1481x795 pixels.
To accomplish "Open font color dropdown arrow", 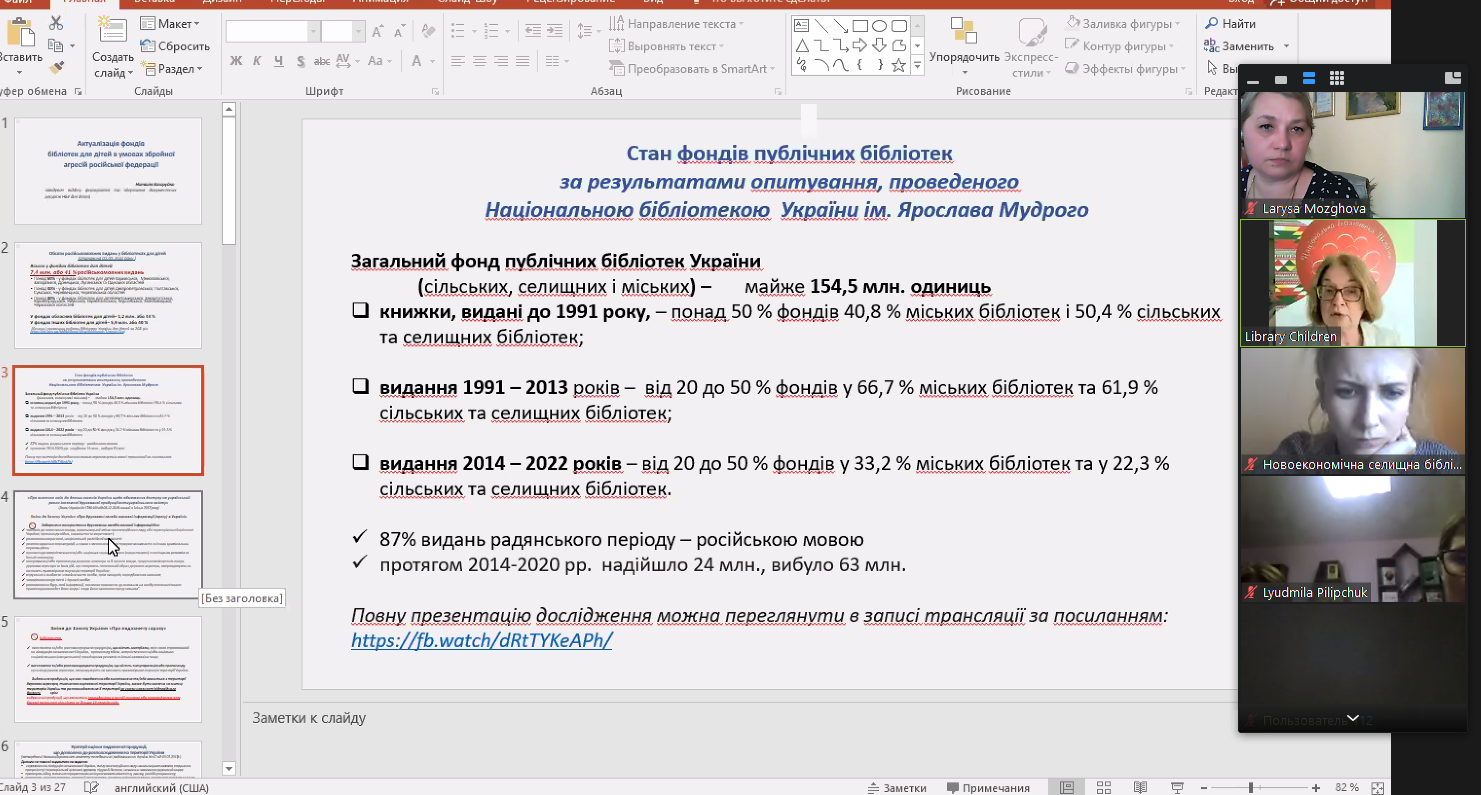I will tap(433, 61).
